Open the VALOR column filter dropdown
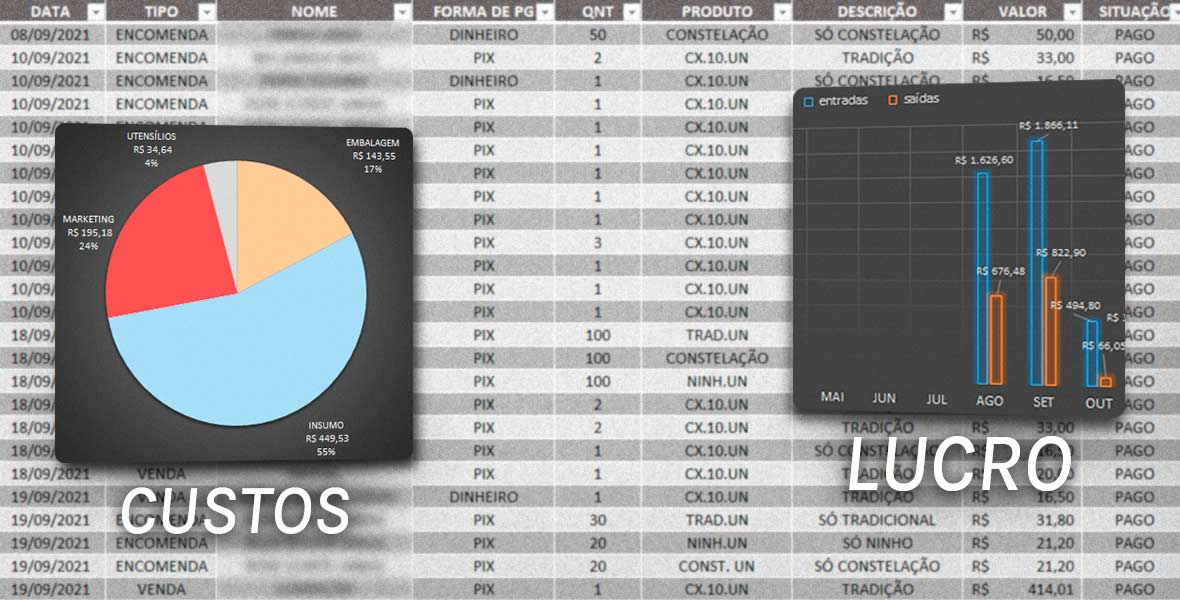The height and width of the screenshot is (600, 1180). (x=1072, y=12)
